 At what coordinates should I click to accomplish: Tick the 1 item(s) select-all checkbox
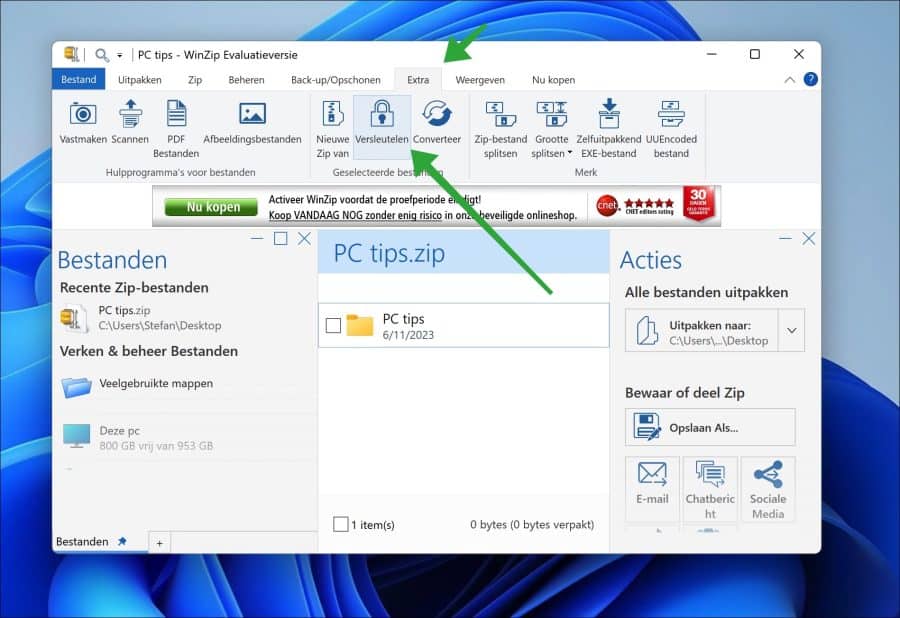pos(340,524)
